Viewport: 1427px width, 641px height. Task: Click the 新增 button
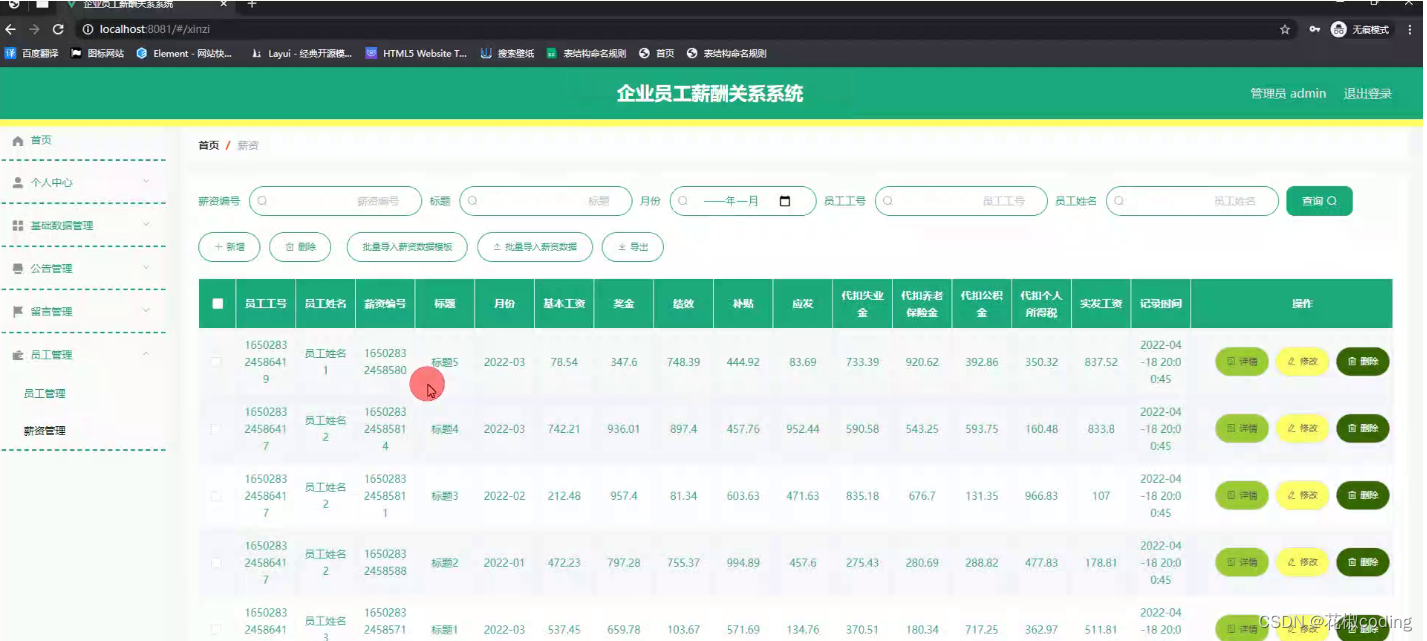coord(229,247)
